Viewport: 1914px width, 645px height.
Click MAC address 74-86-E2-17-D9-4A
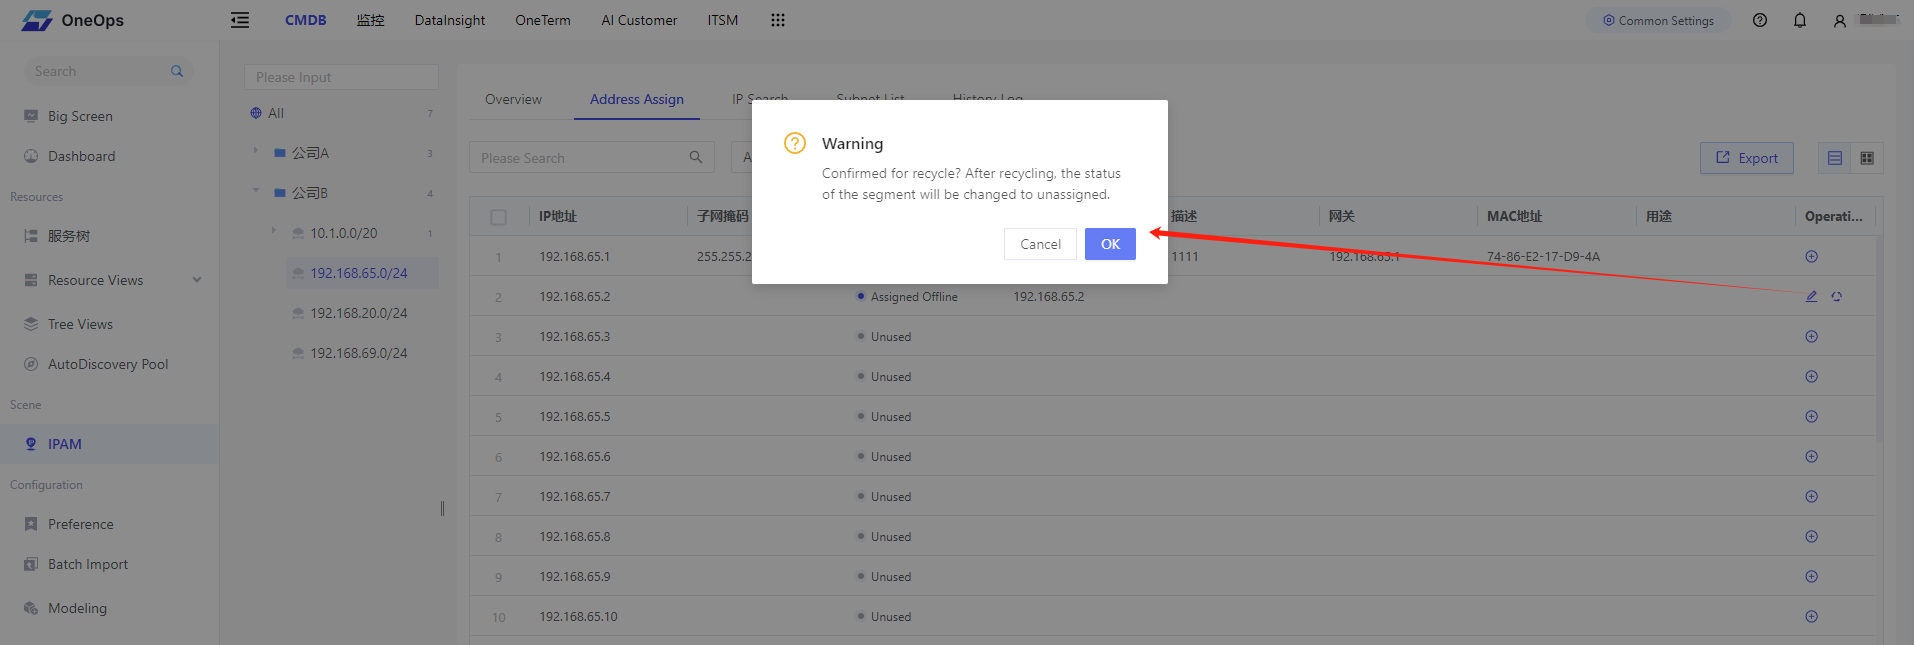[1543, 257]
